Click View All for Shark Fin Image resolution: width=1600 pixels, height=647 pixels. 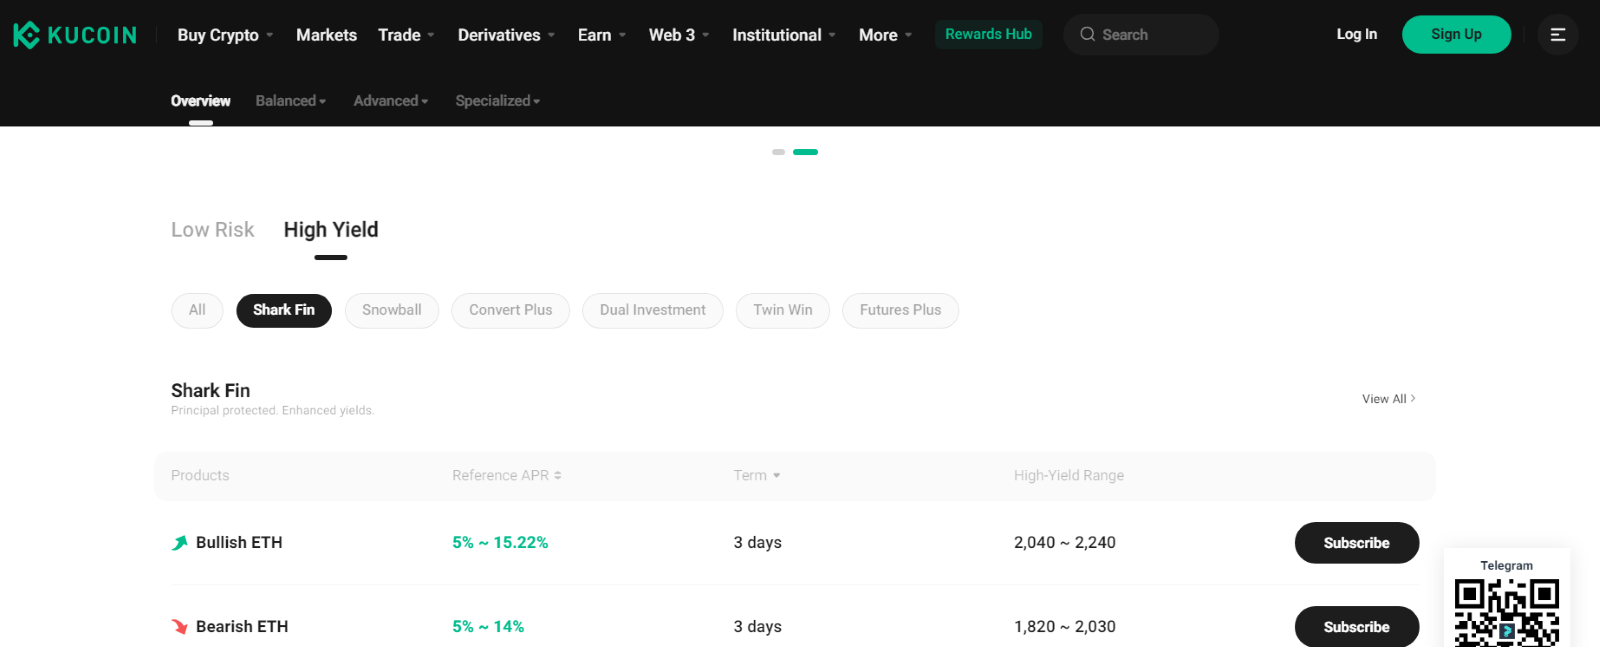(1389, 399)
